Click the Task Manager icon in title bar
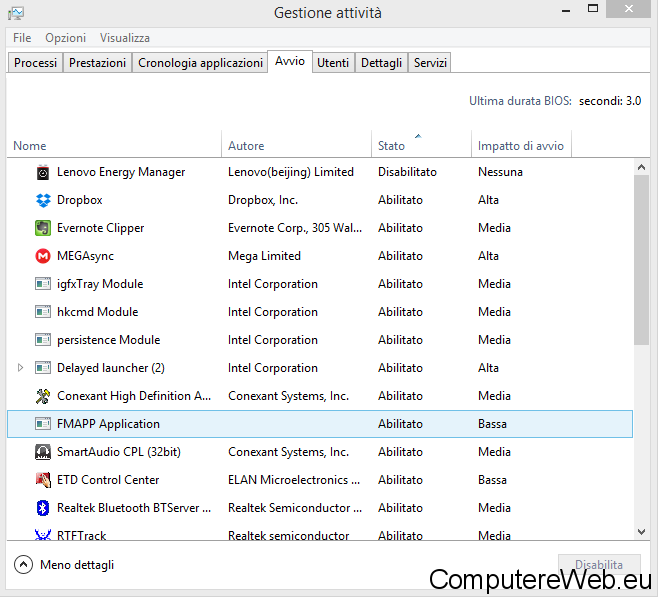The width and height of the screenshot is (658, 599). click(x=16, y=13)
